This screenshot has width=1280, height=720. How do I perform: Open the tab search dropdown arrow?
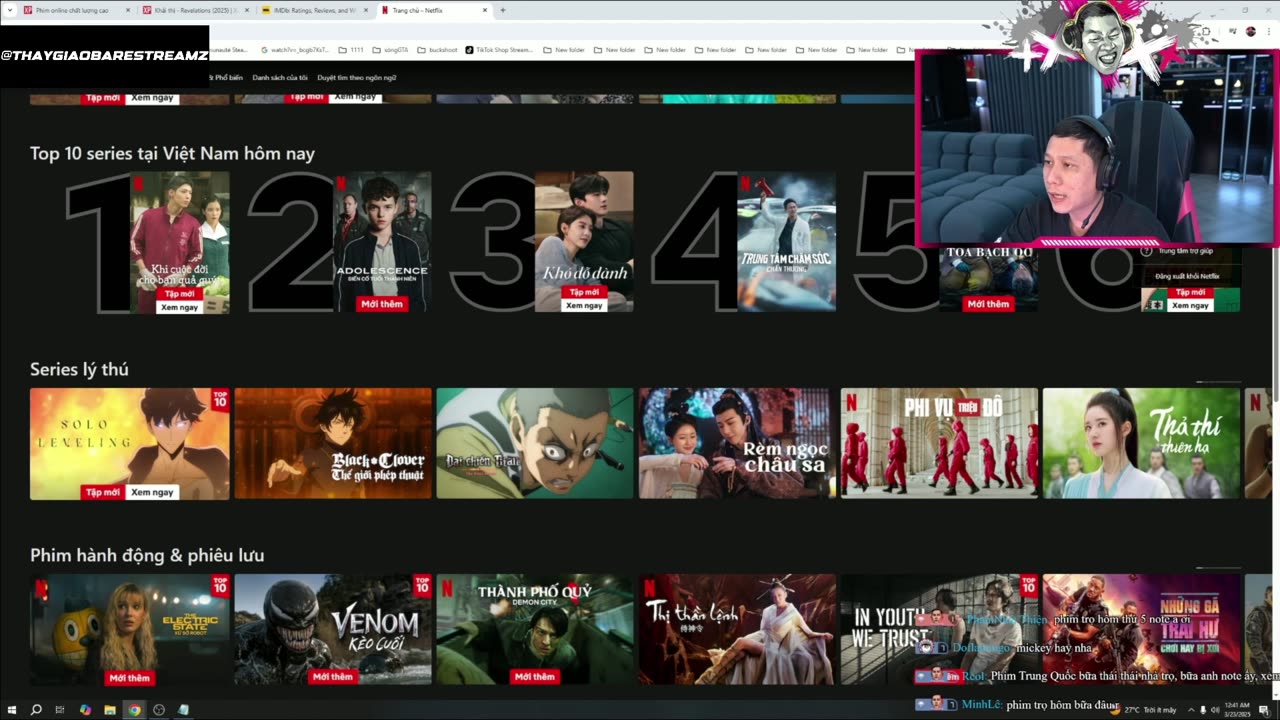[x=11, y=10]
